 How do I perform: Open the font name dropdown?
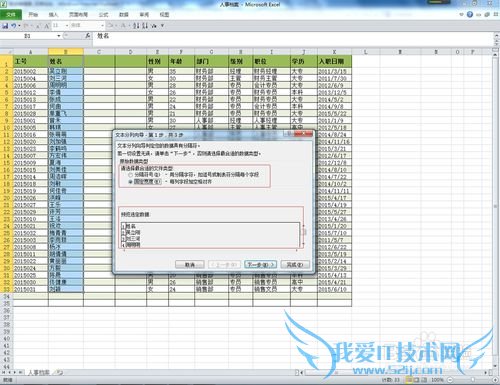pyautogui.click(x=102, y=25)
